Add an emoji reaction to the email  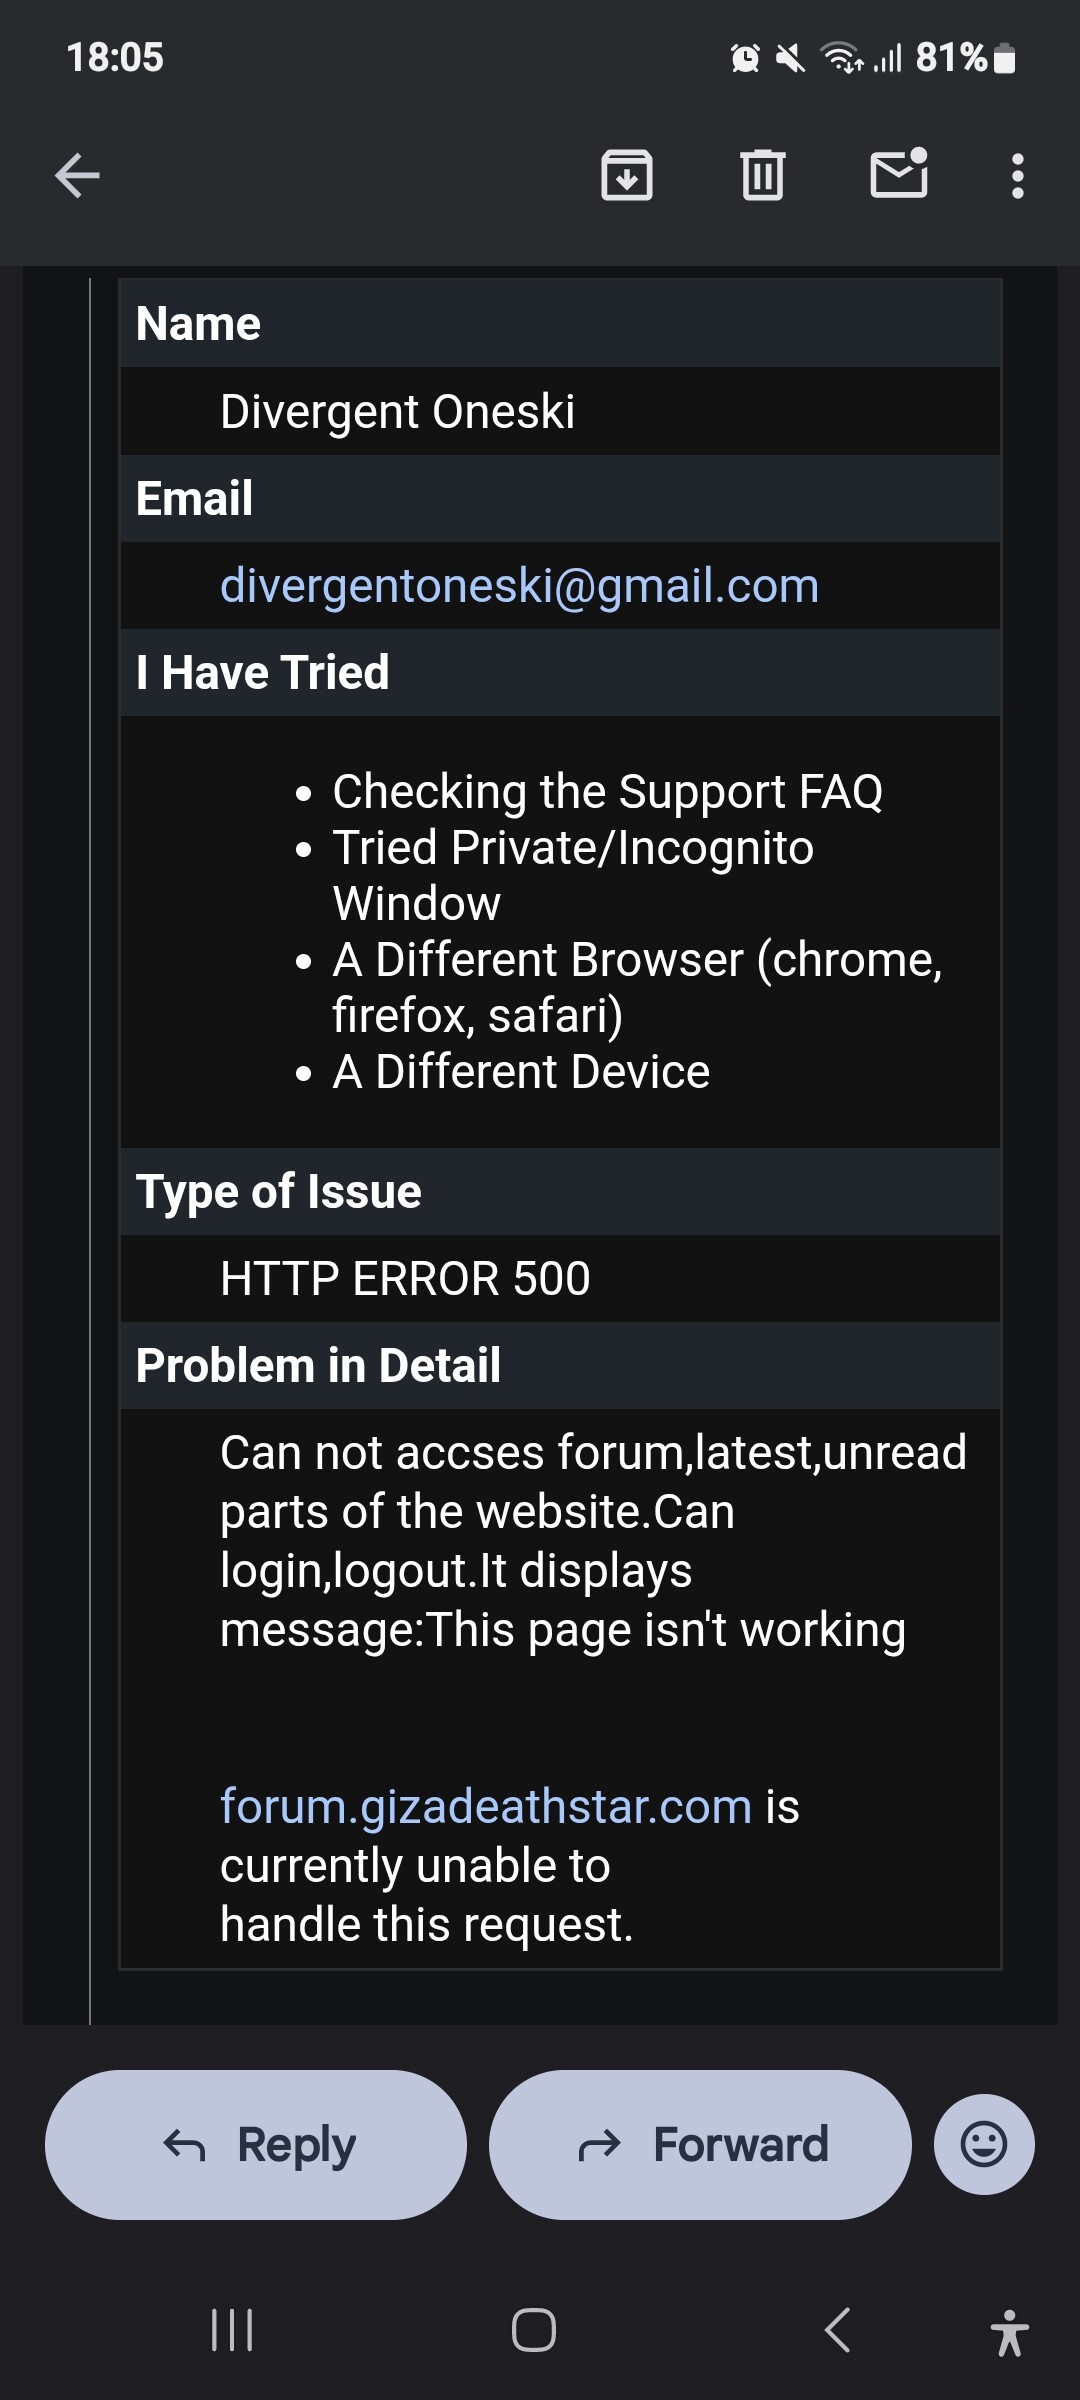click(x=984, y=2144)
